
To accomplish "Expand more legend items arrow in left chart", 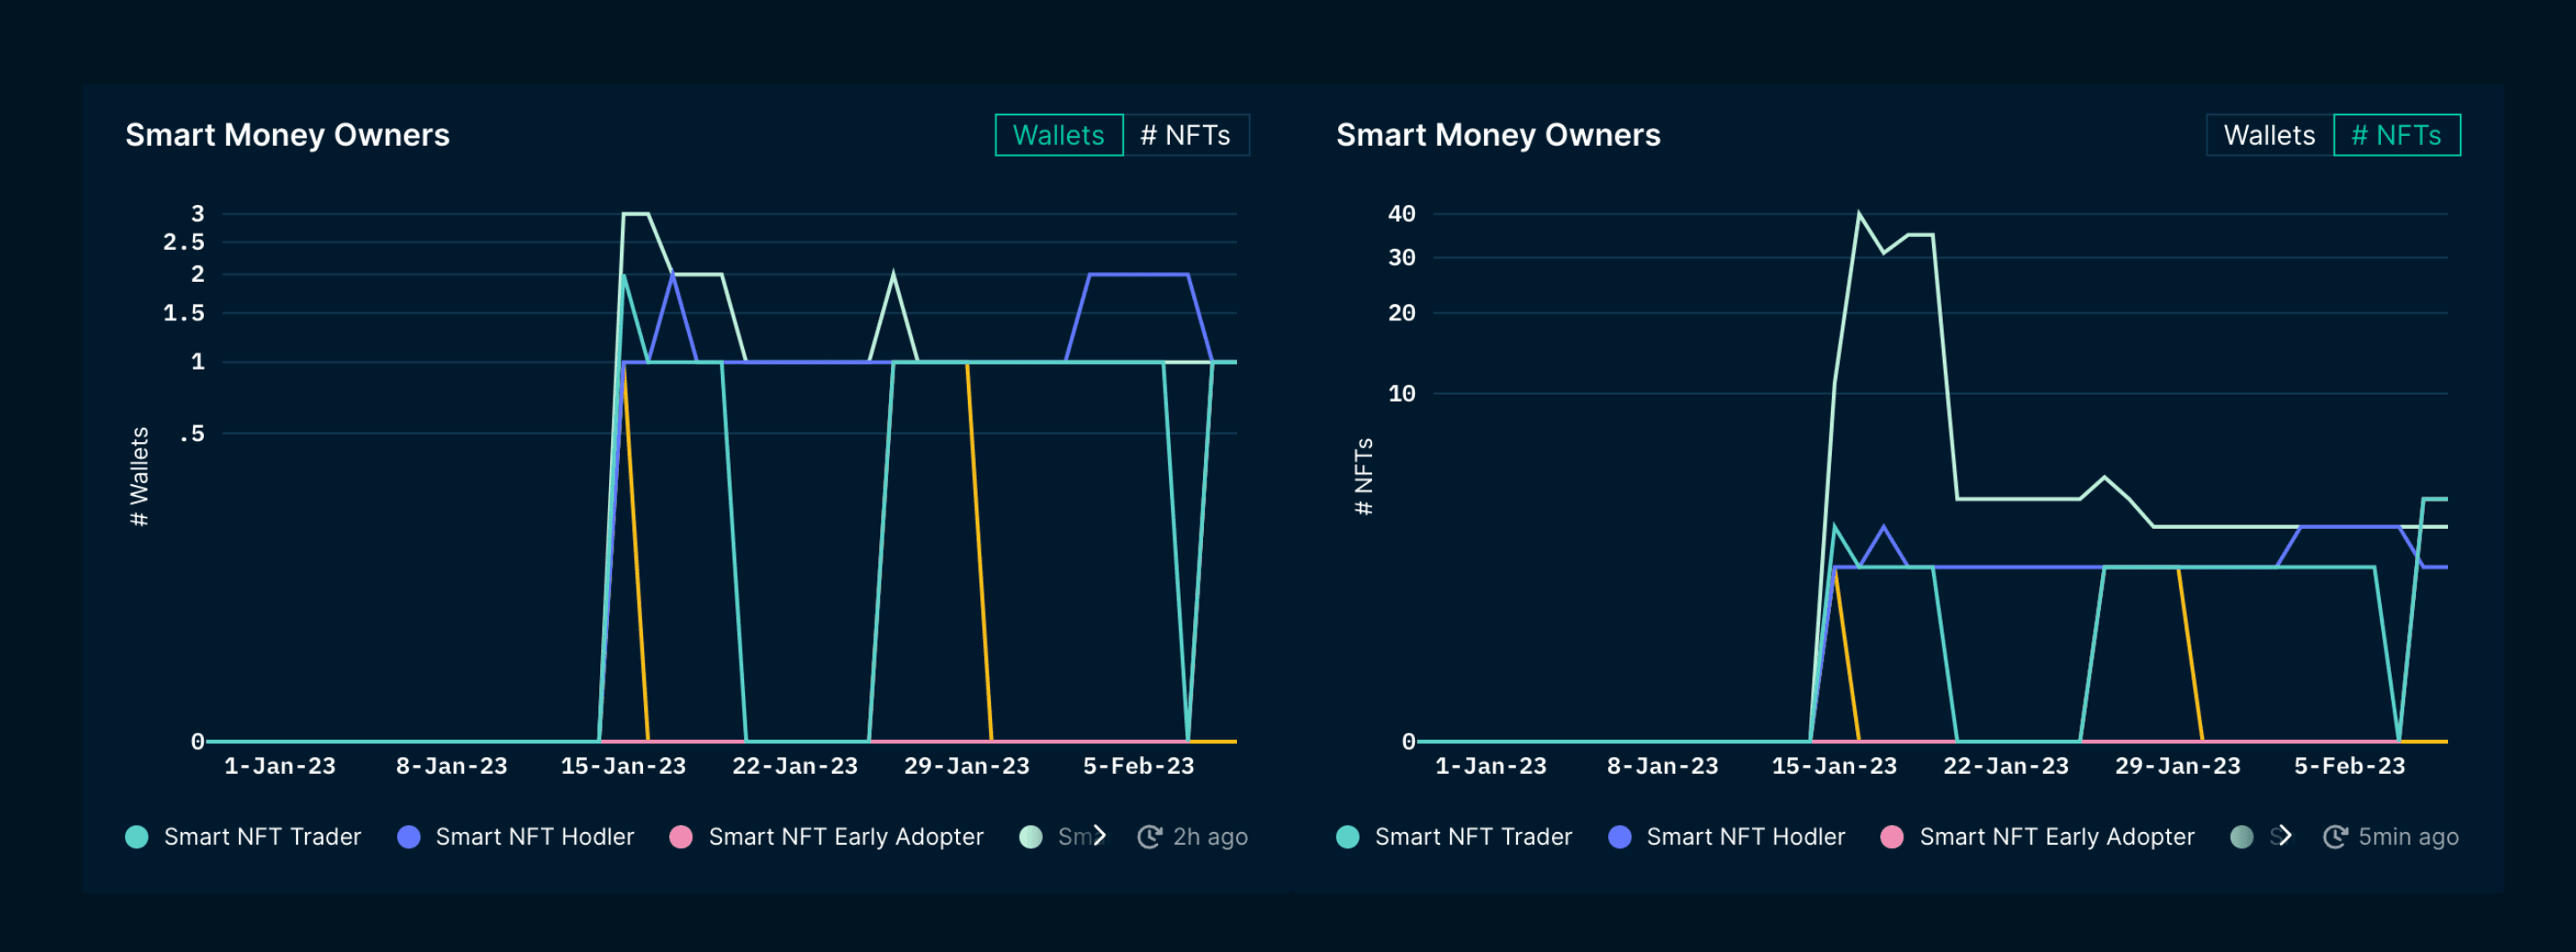I will (1100, 836).
